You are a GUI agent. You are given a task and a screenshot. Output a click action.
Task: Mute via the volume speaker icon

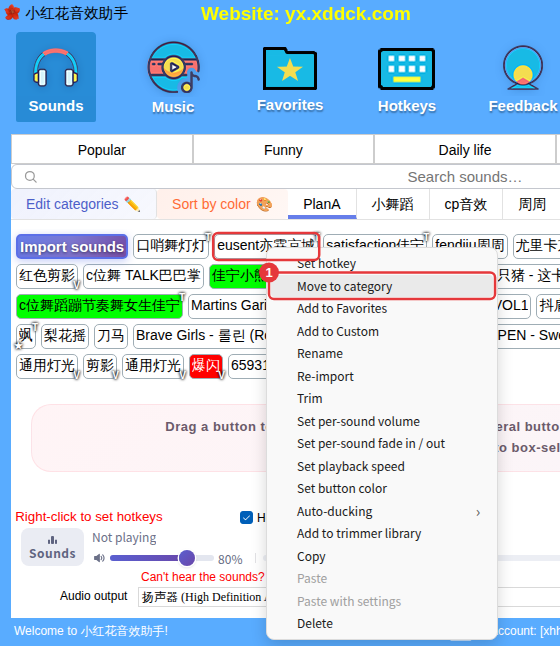(x=99, y=558)
